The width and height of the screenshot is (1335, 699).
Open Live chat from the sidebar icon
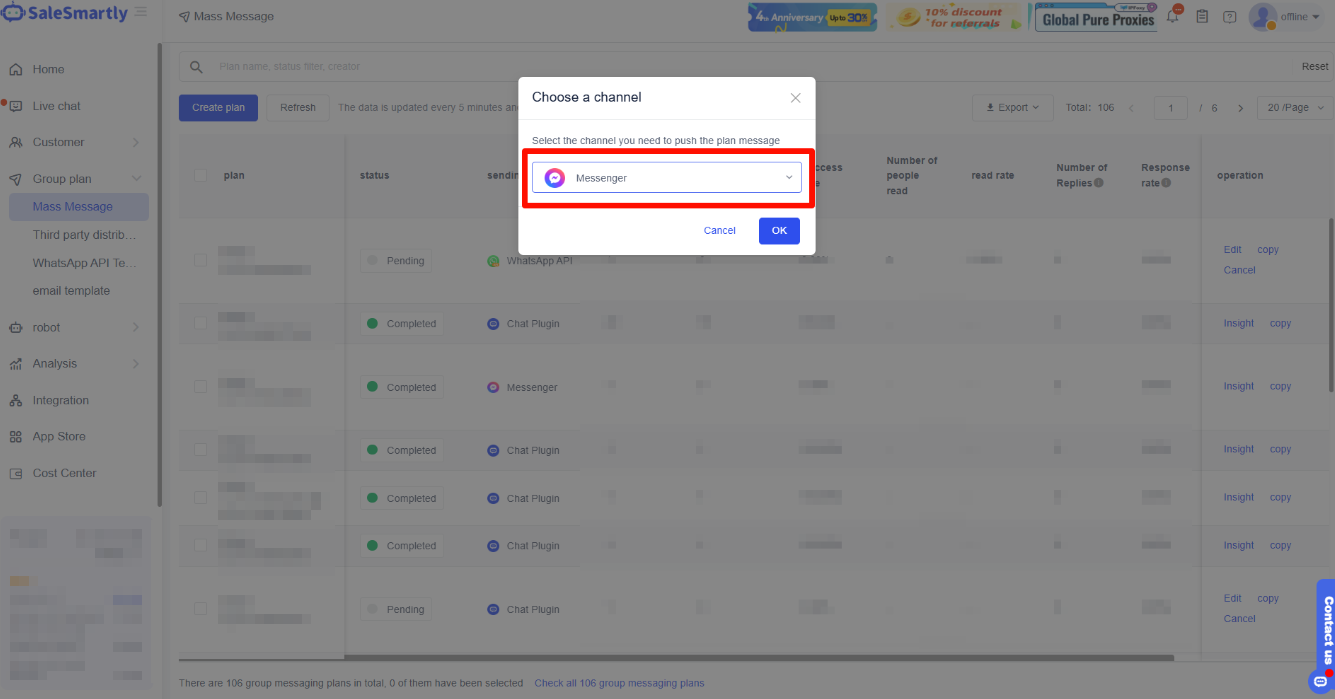(x=16, y=106)
